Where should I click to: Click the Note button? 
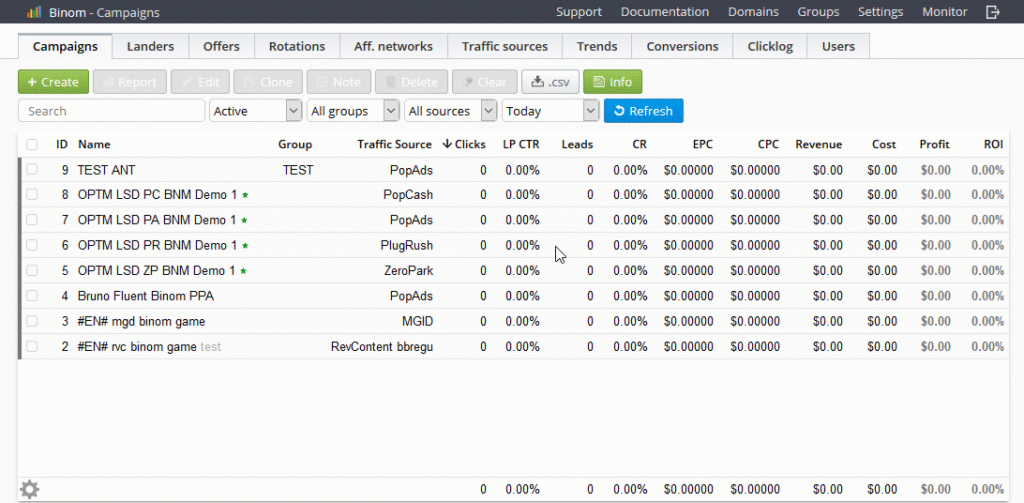tap(339, 82)
